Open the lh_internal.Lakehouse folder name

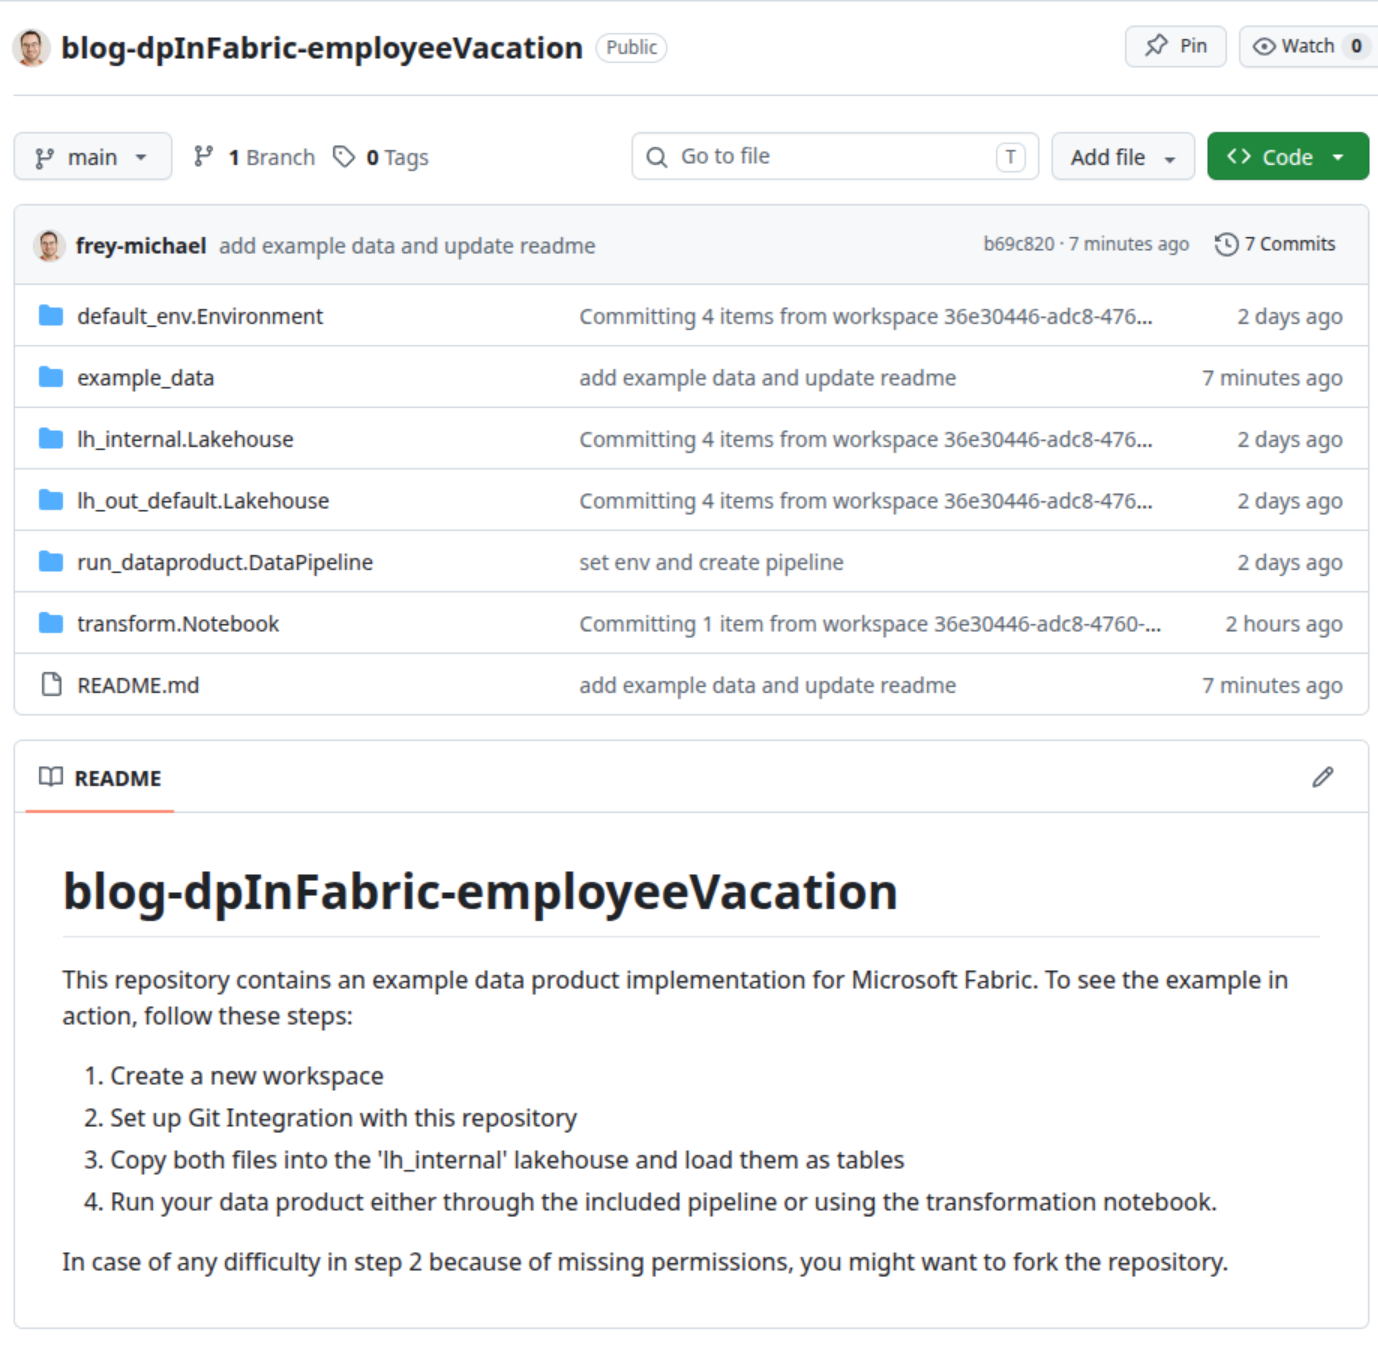point(185,439)
